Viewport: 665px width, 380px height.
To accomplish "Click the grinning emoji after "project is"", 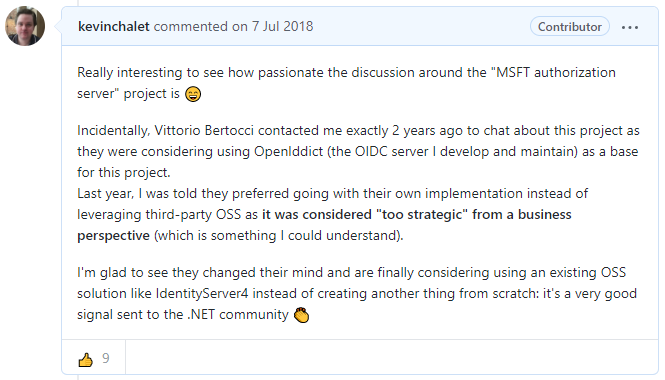I will (193, 94).
